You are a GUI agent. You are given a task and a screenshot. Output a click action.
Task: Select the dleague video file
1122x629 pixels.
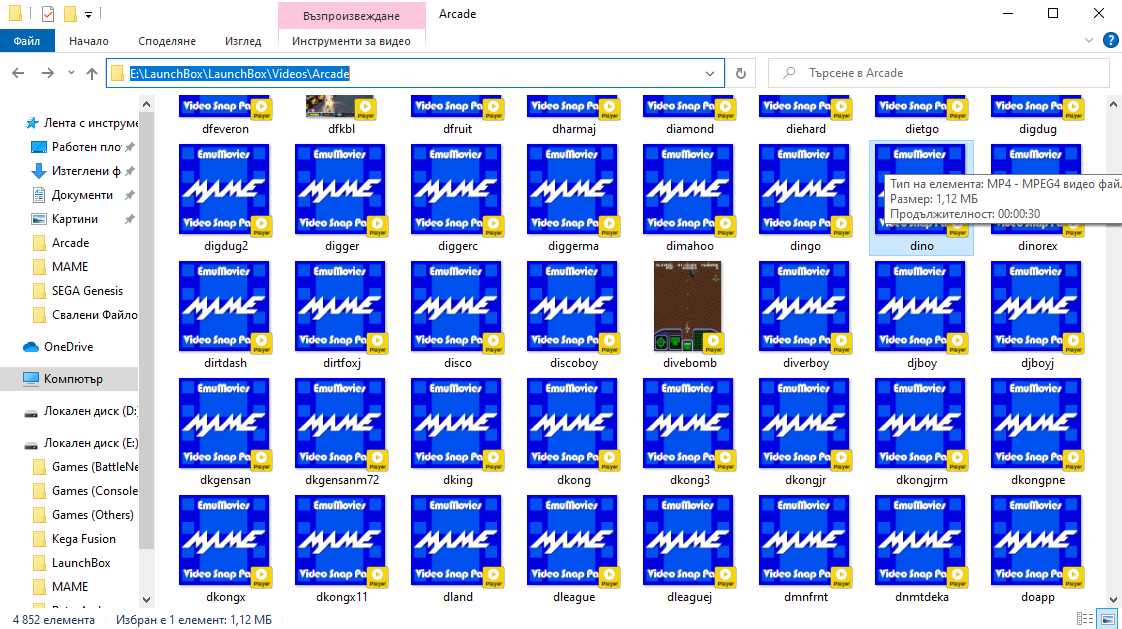click(x=573, y=550)
